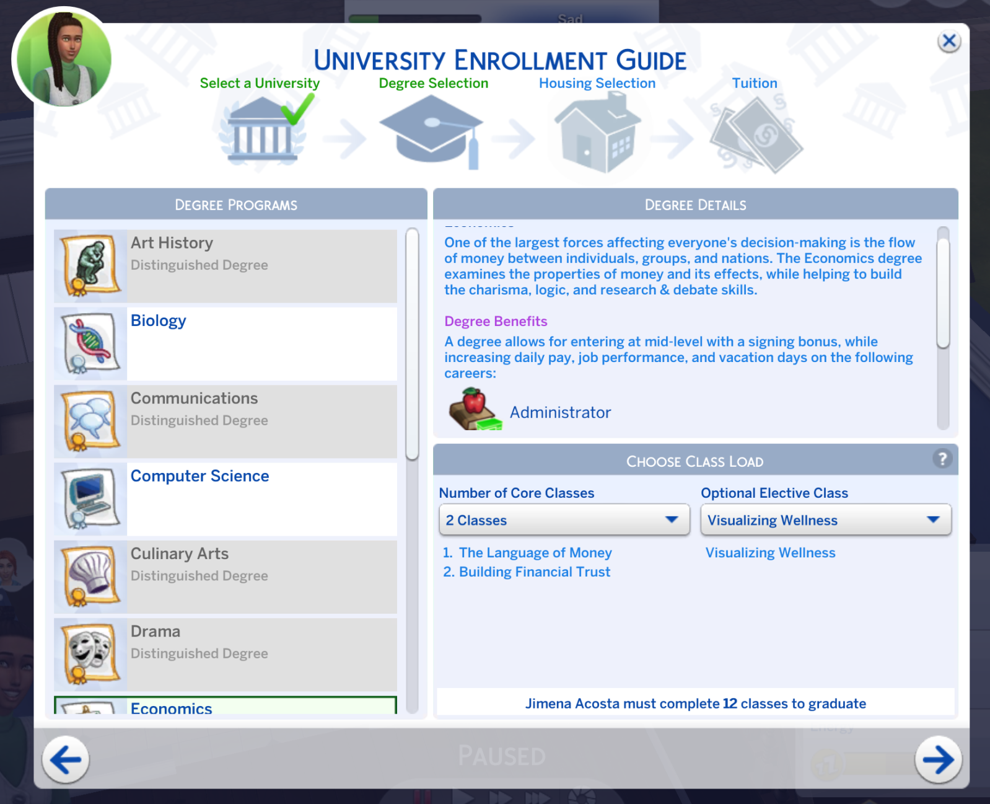This screenshot has width=990, height=804.
Task: Click the Housing Selection step label
Action: click(x=597, y=83)
